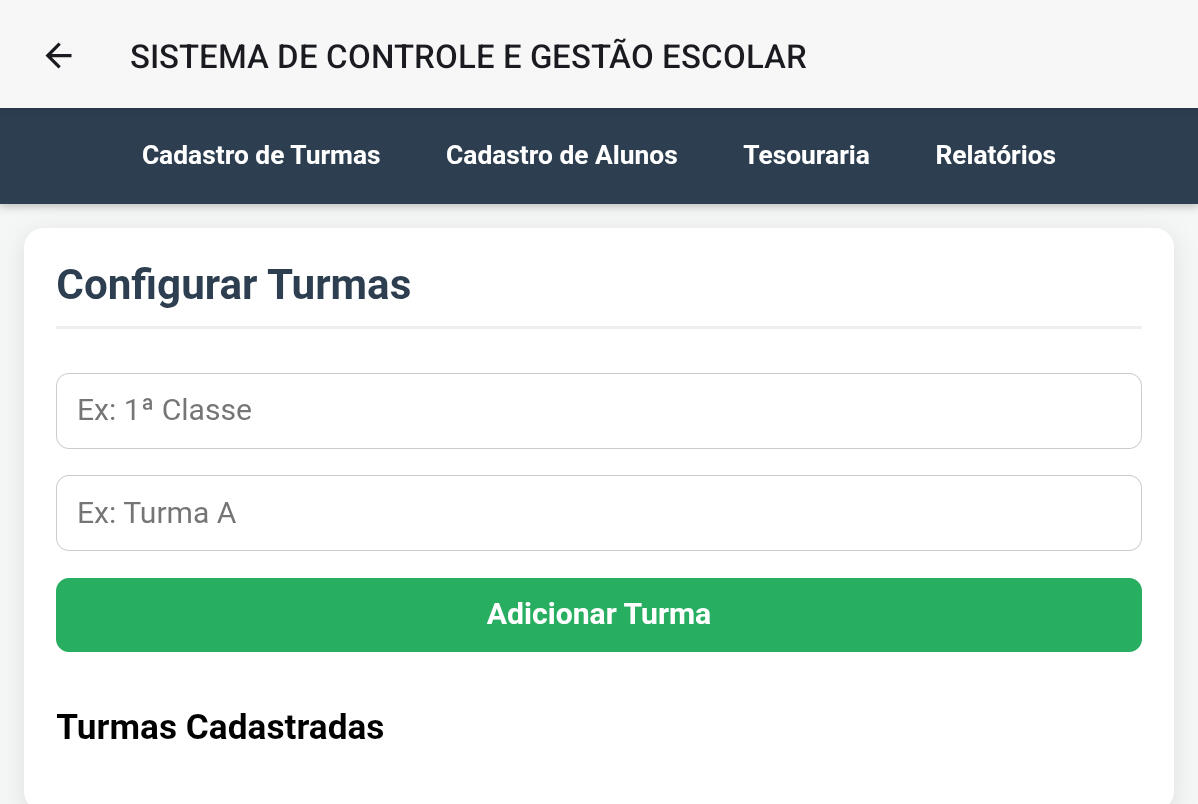The height and width of the screenshot is (804, 1198).
Task: Open the Tesouraria section
Action: [806, 155]
